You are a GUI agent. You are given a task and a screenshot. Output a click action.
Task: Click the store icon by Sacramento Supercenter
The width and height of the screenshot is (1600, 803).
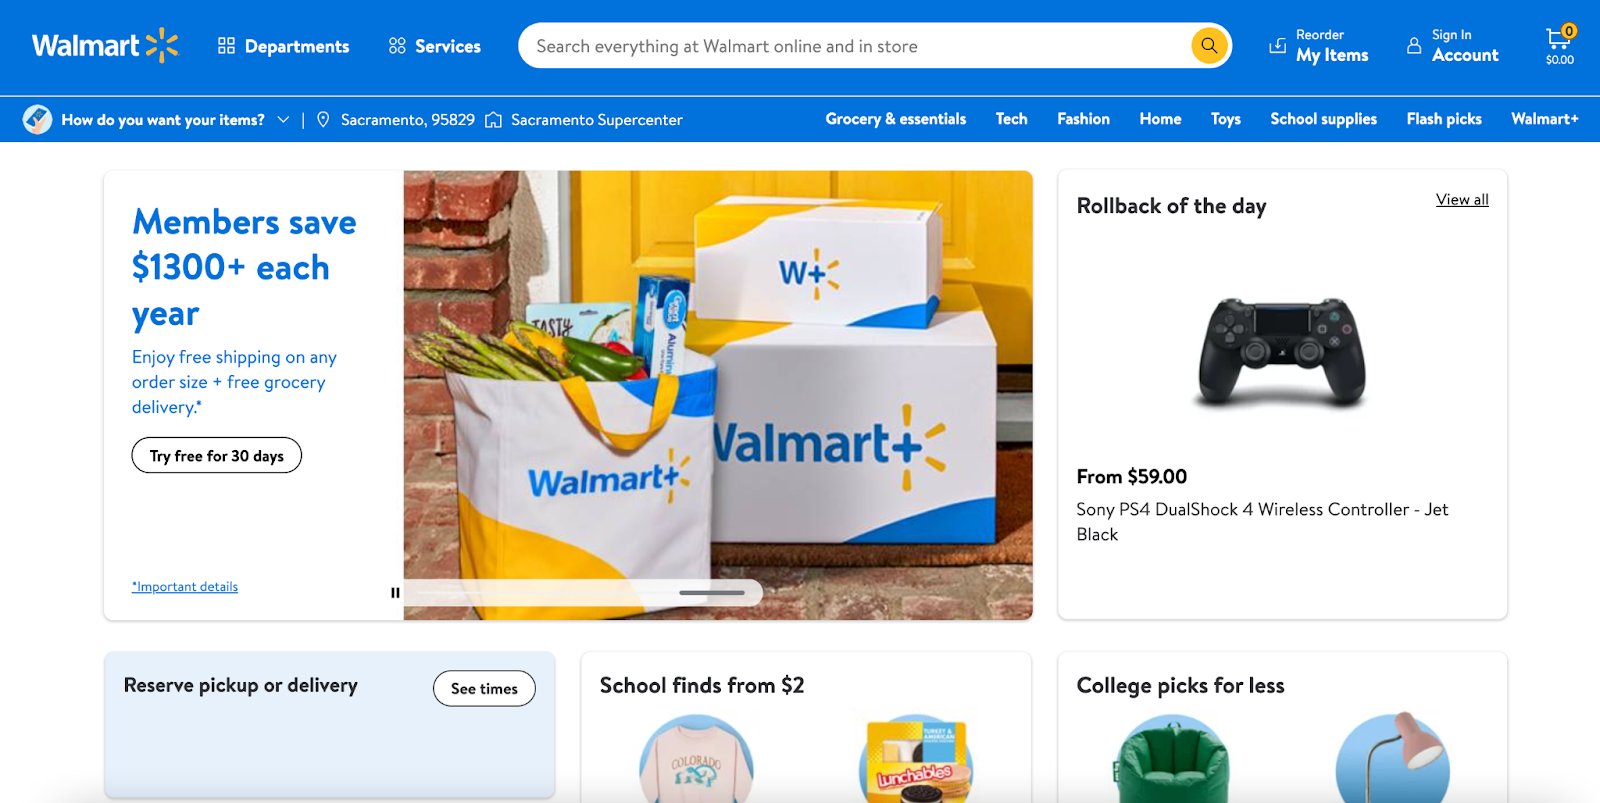tap(493, 120)
